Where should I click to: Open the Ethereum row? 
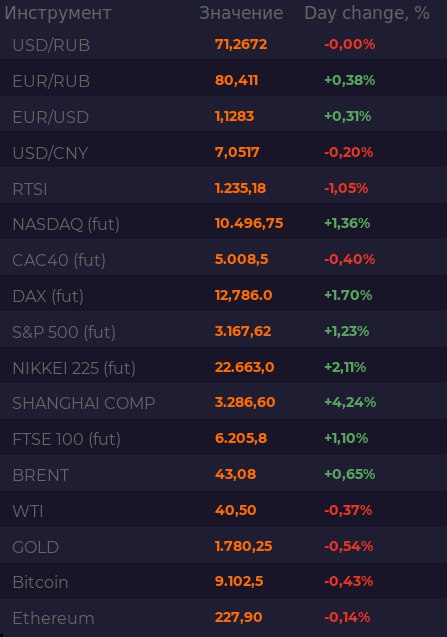(224, 618)
